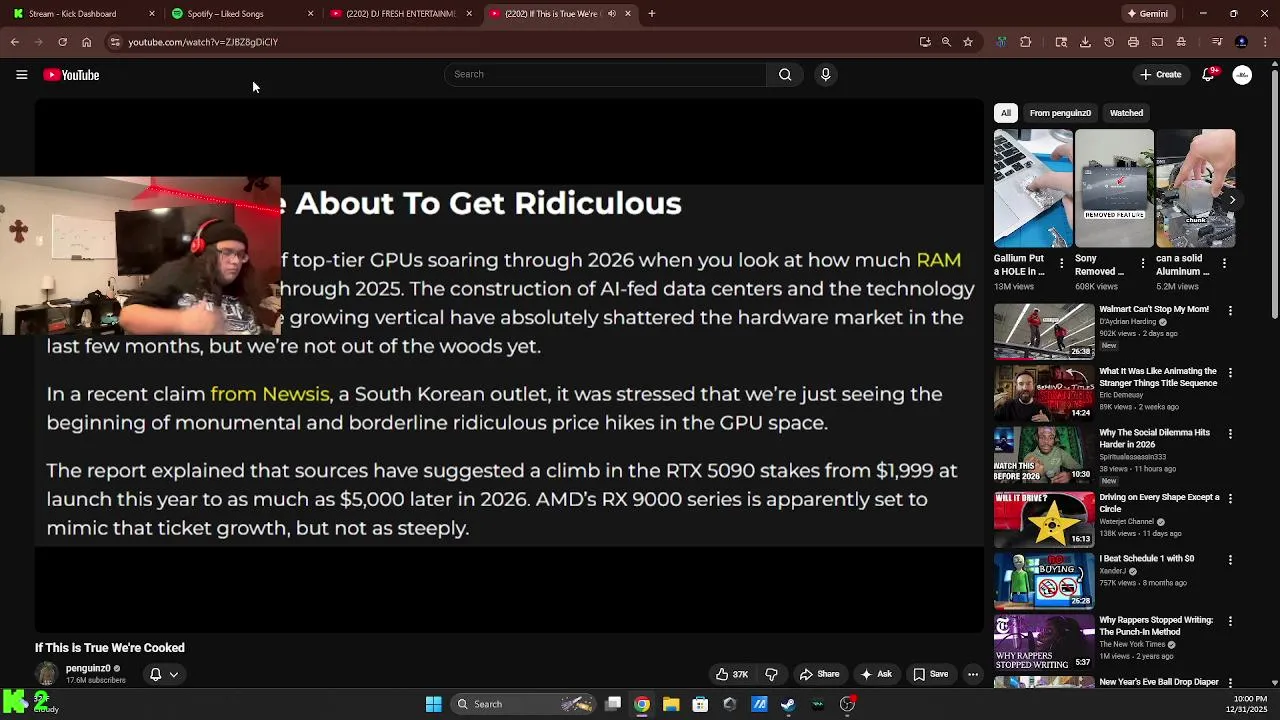Open File Explorer from taskbar
The image size is (1280, 720).
coord(671,704)
